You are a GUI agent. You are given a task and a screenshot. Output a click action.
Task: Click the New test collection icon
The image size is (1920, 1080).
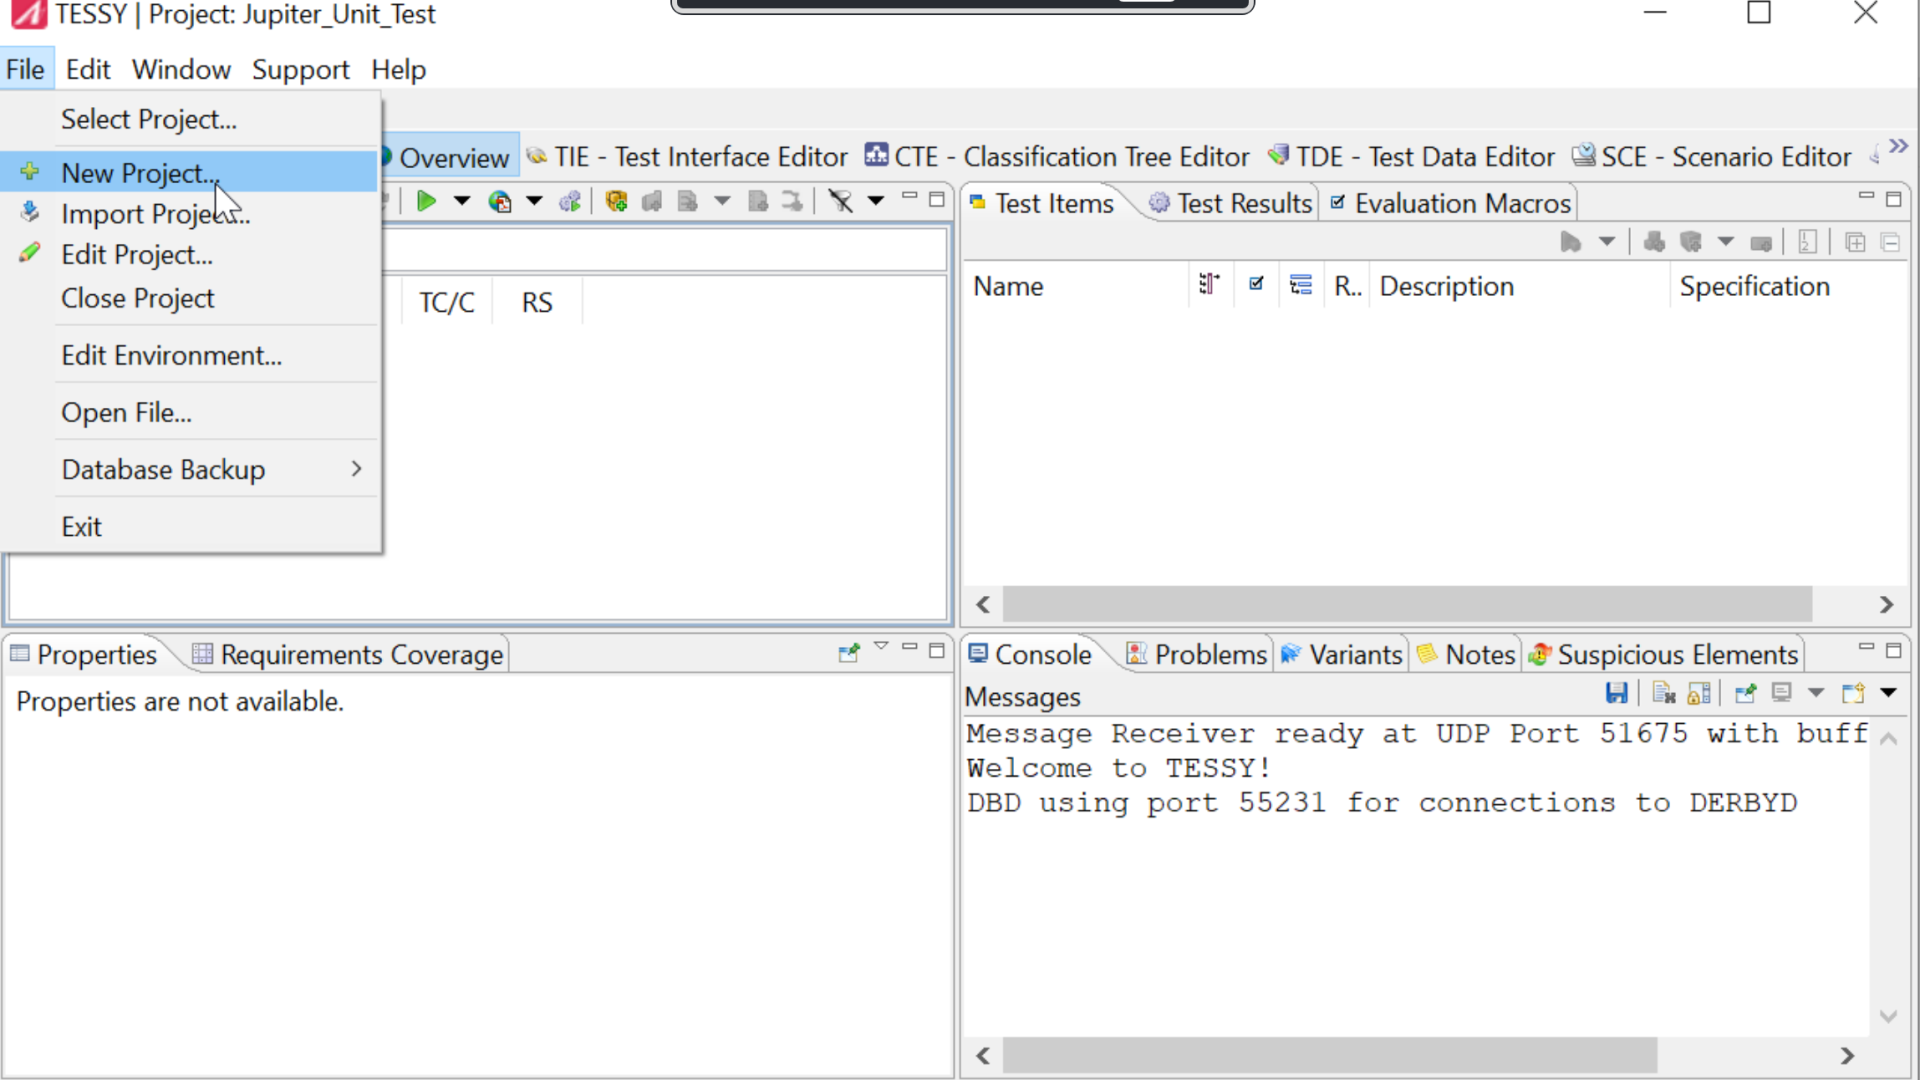(x=616, y=202)
